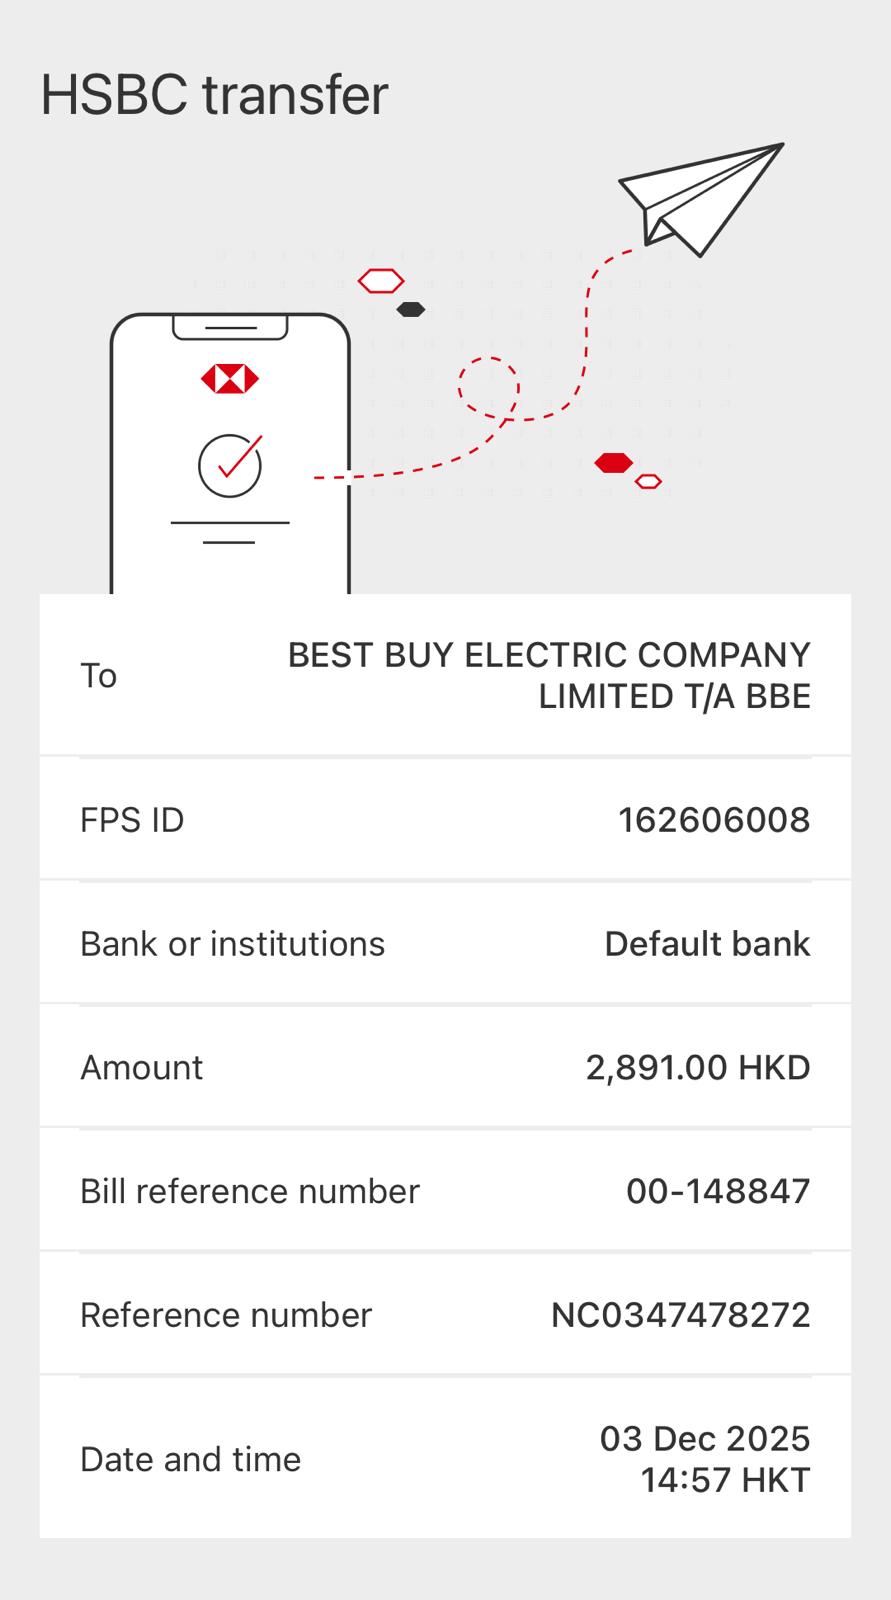891x1600 pixels.
Task: Click the FPS ID value 162606008
Action: pyautogui.click(x=714, y=820)
